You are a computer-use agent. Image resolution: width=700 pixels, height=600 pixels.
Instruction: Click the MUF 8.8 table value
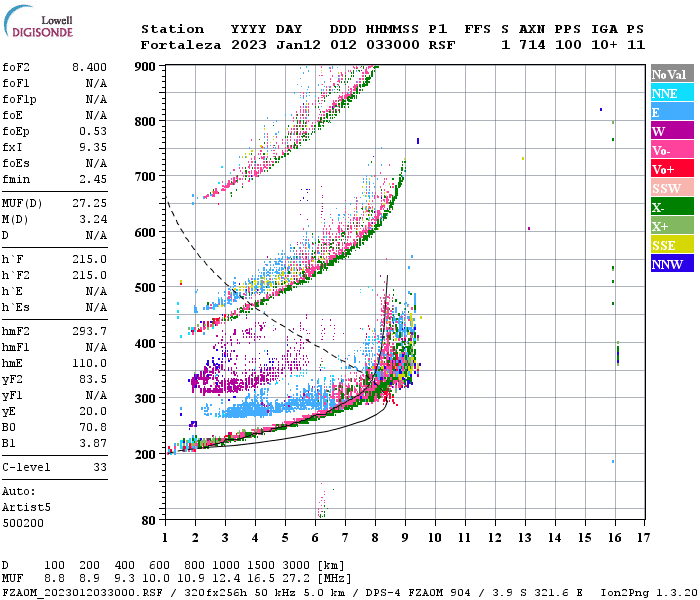54,579
